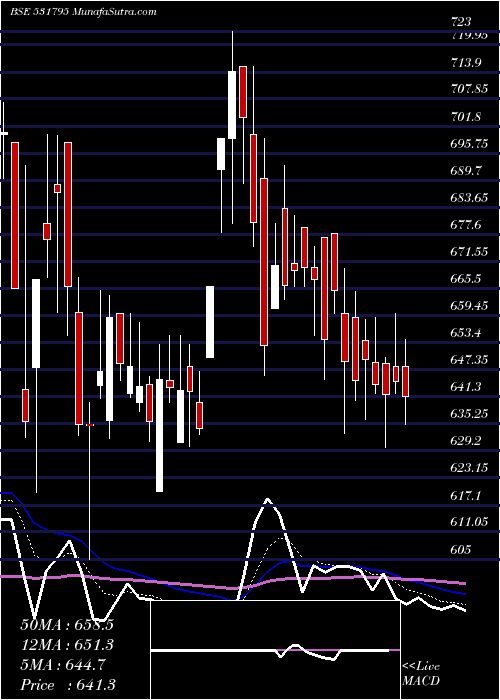Image resolution: width=500 pixels, height=700 pixels.
Task: Click the last red candlestick on the right
Action: coord(405,381)
